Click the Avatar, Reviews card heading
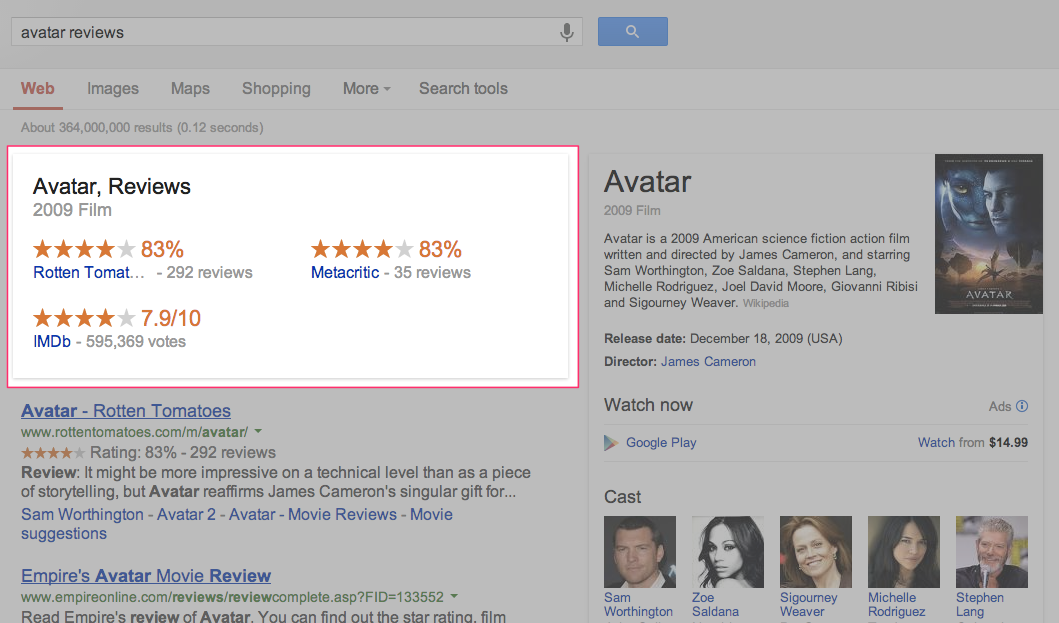The width and height of the screenshot is (1059, 623). point(112,186)
